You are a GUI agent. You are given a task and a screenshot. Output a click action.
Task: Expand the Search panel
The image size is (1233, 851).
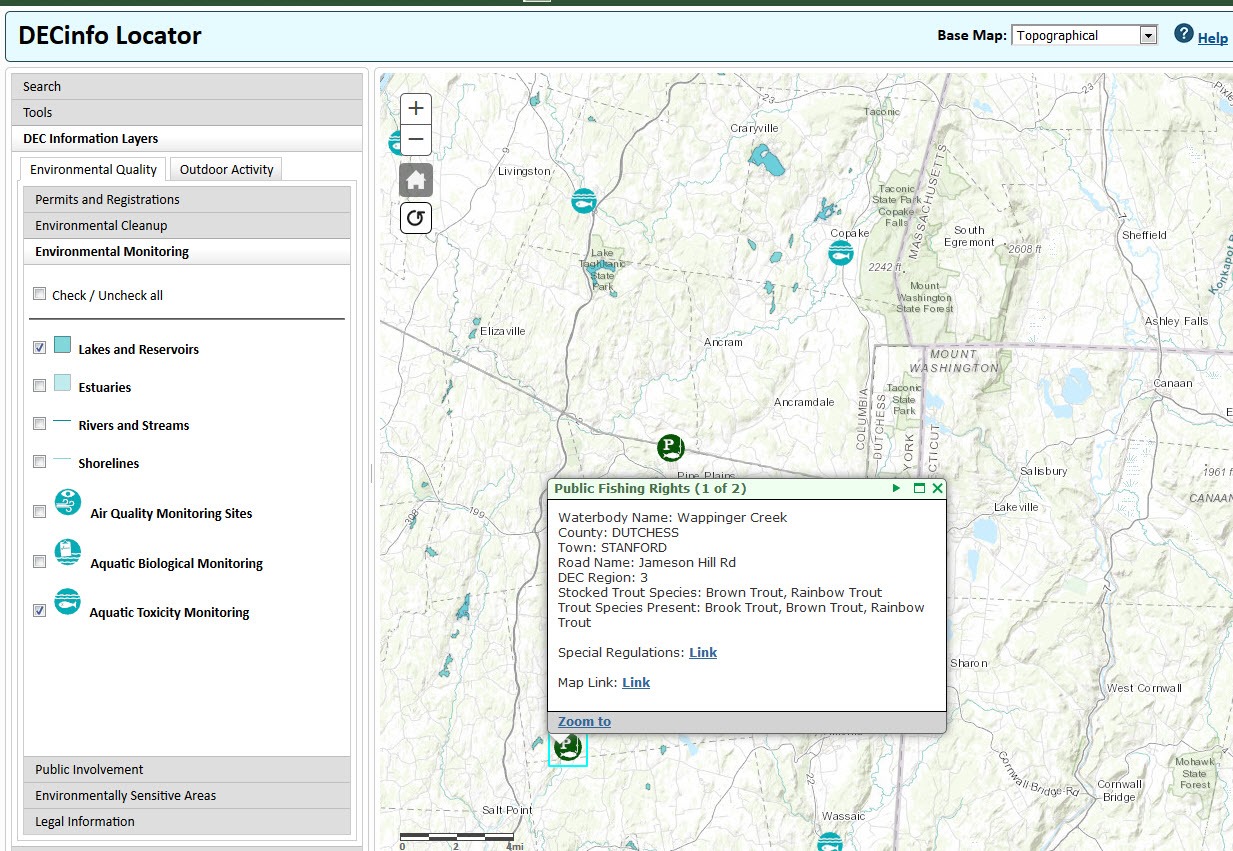(x=186, y=87)
